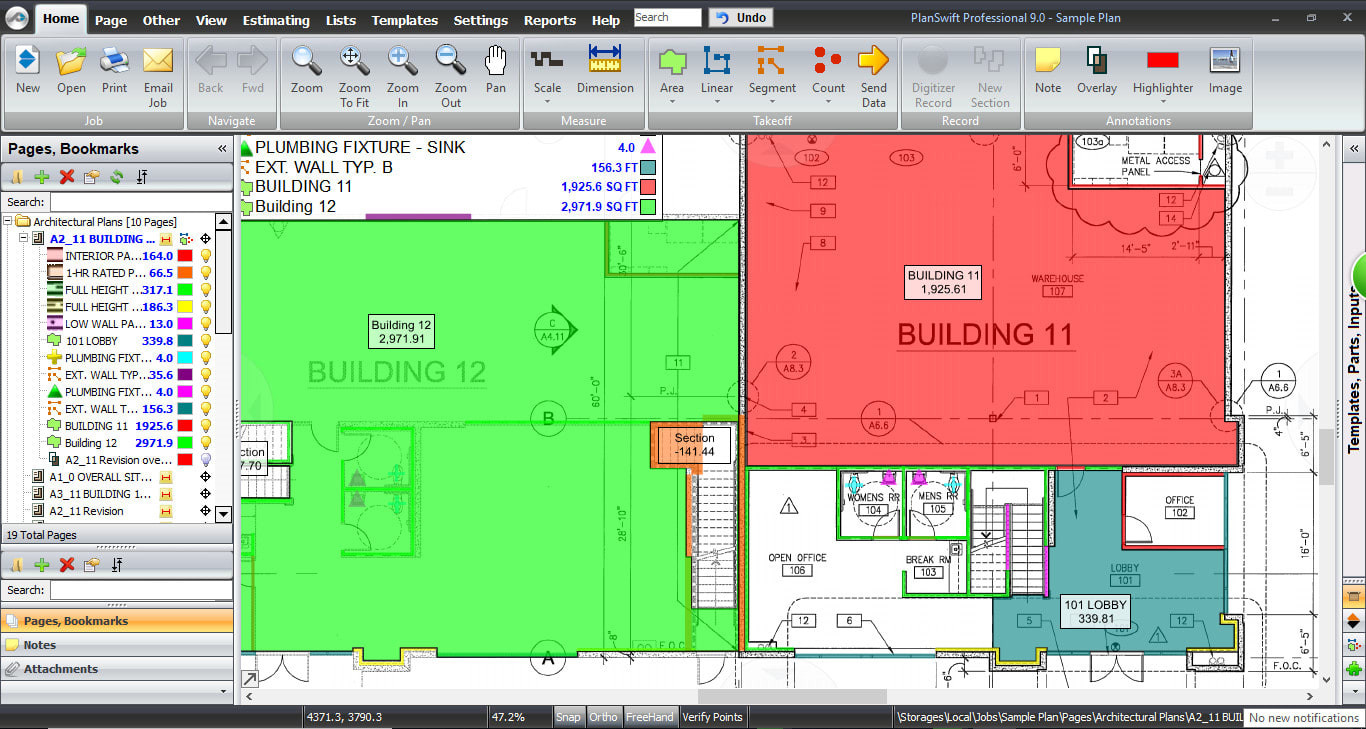The width and height of the screenshot is (1366, 729).
Task: Toggle Snap in the status bar
Action: [568, 717]
